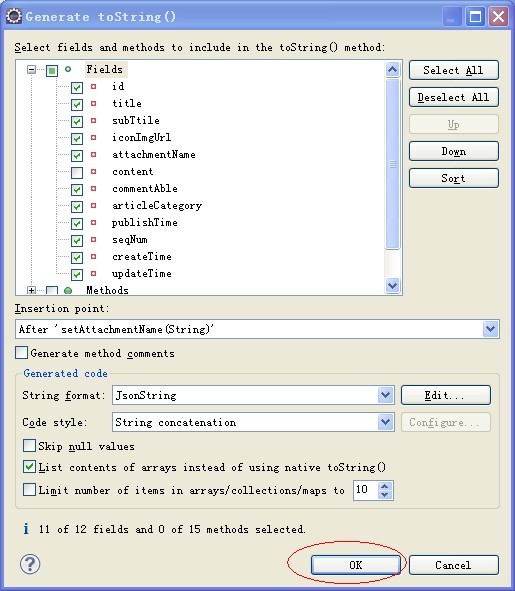Click the field icon beside attachmentName
Screen dimensions: 515x591
(93, 155)
